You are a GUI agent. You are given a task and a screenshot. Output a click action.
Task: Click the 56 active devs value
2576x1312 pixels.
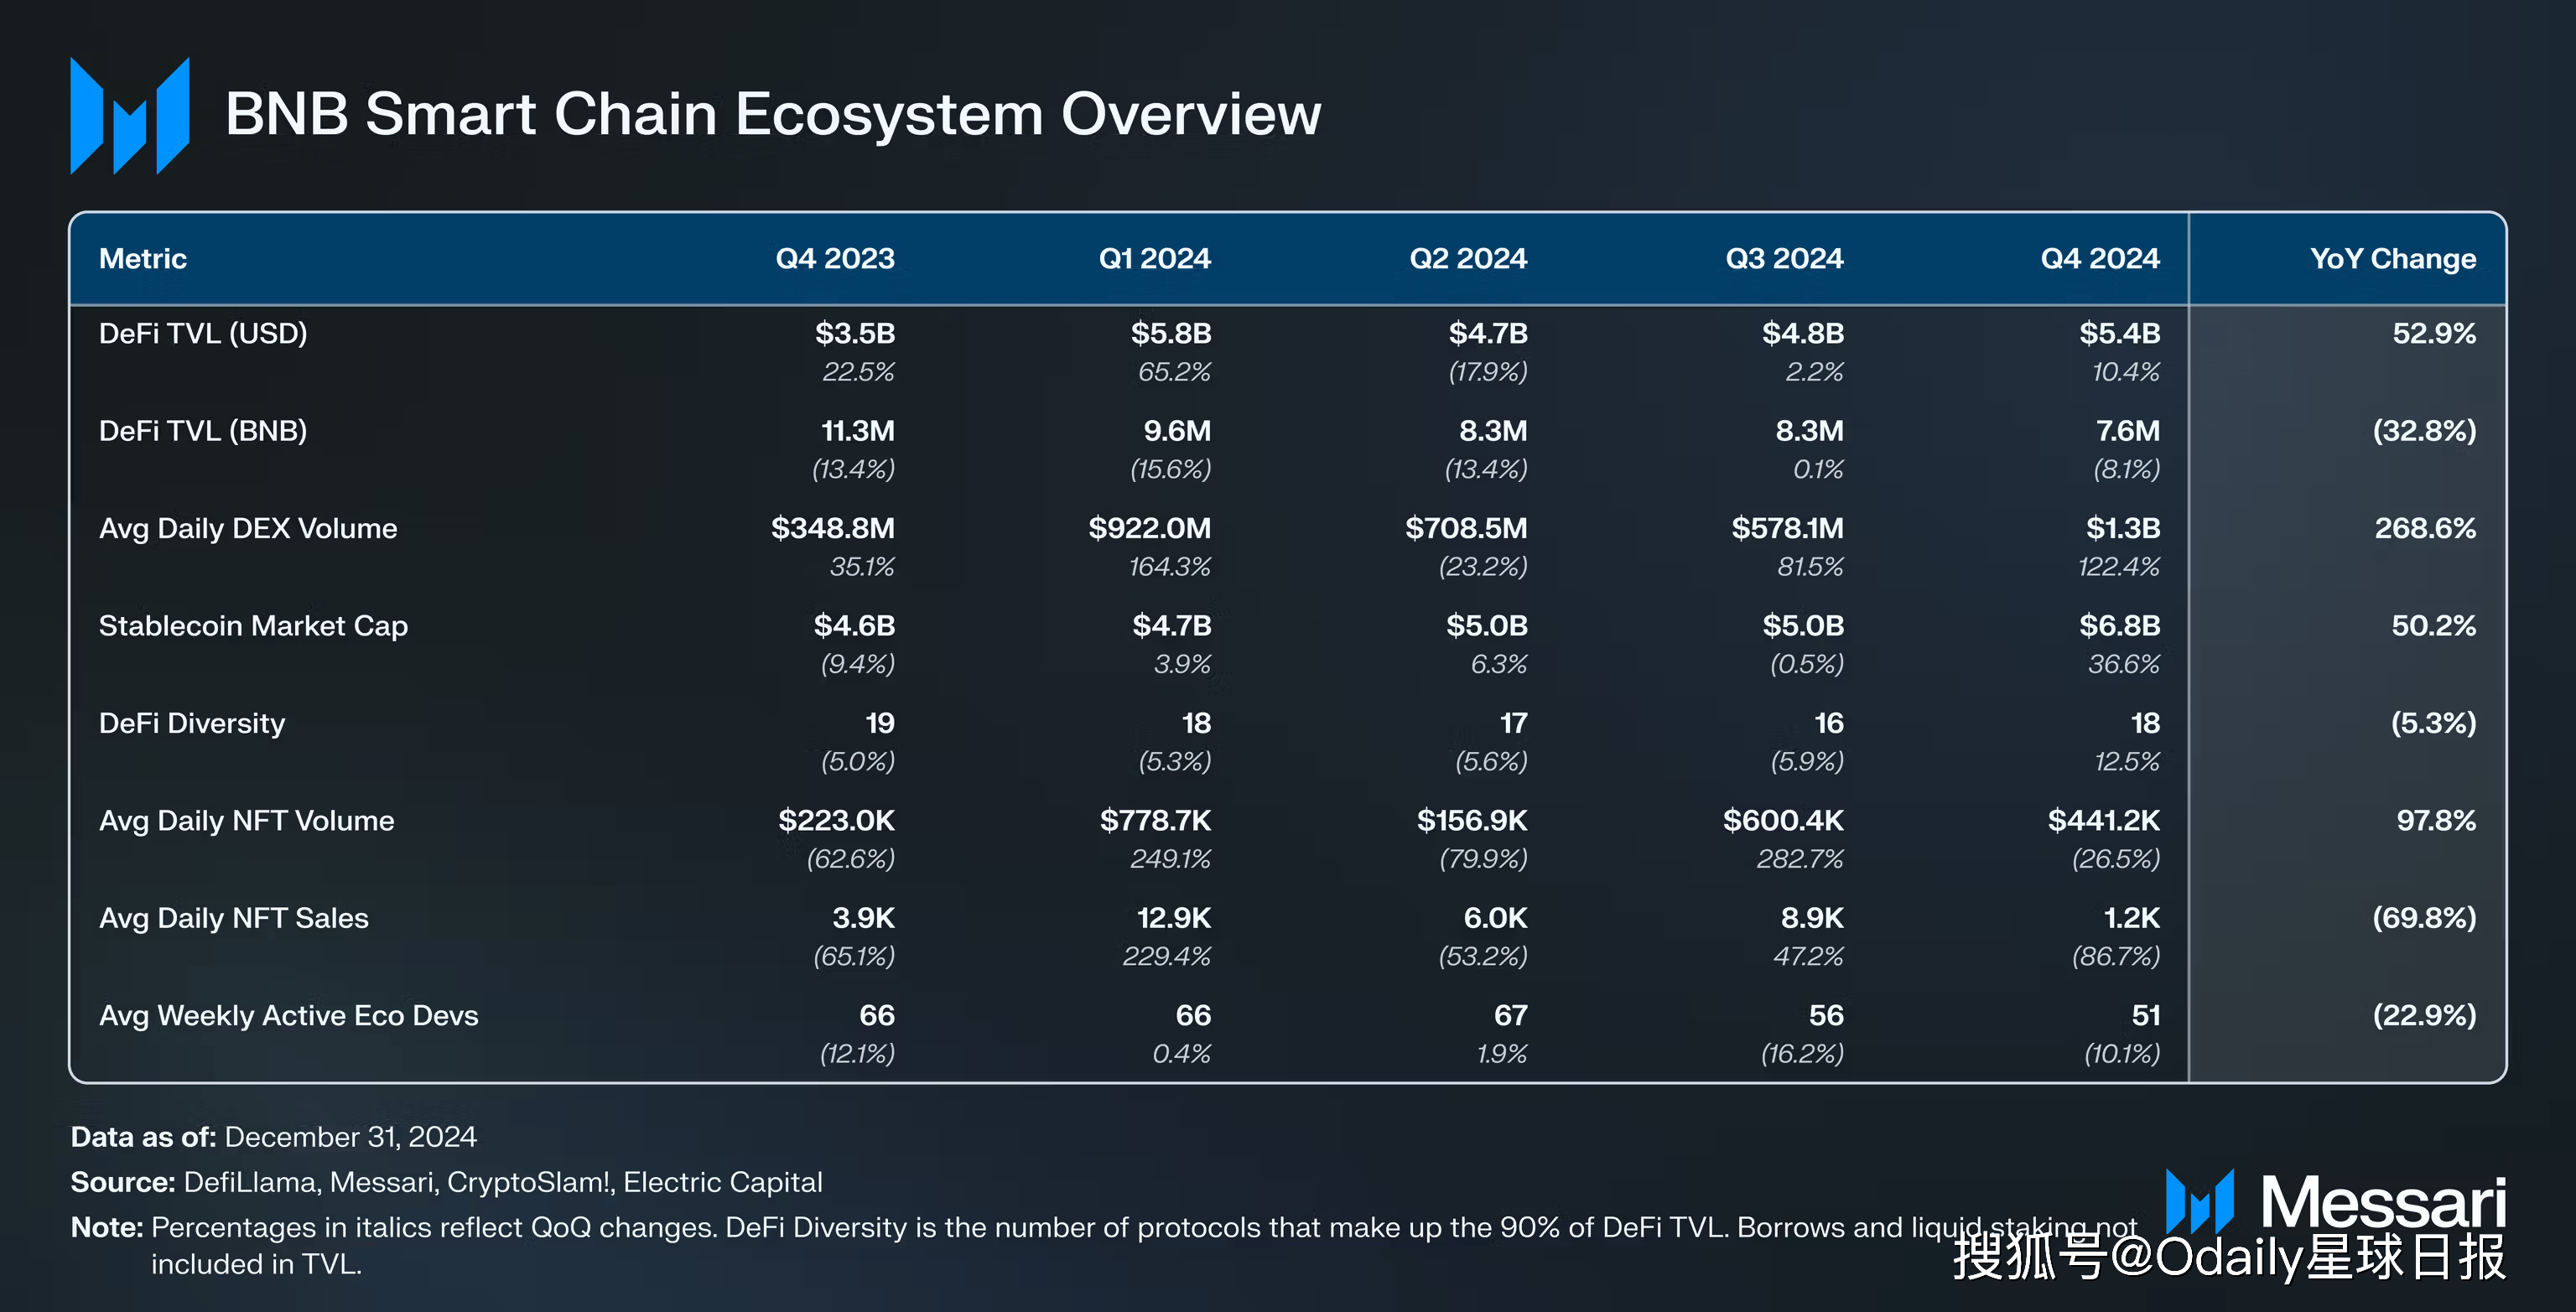coord(1827,1016)
